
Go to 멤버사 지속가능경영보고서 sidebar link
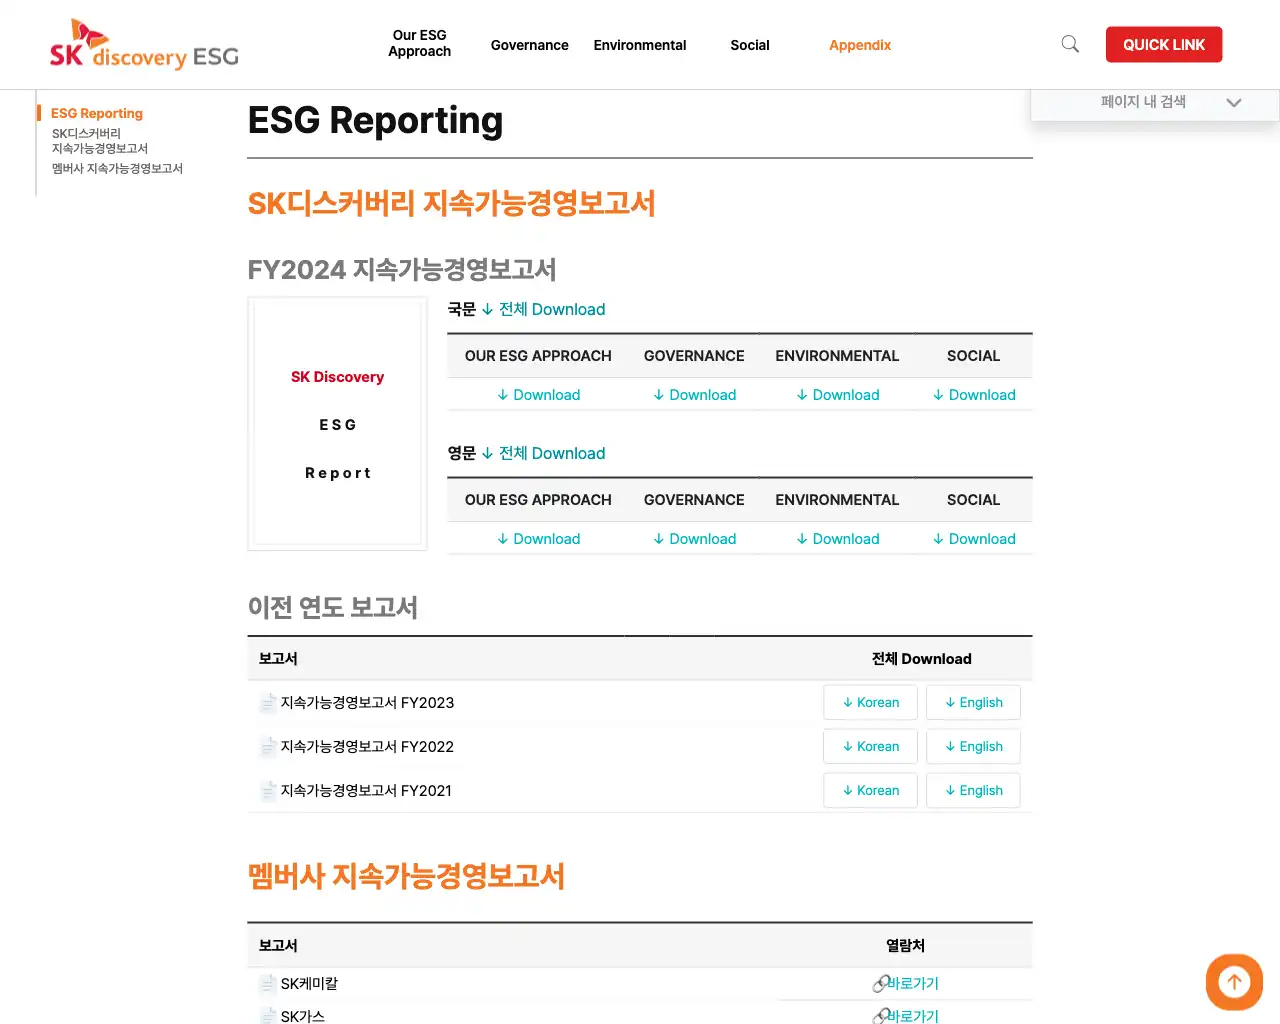coord(117,169)
